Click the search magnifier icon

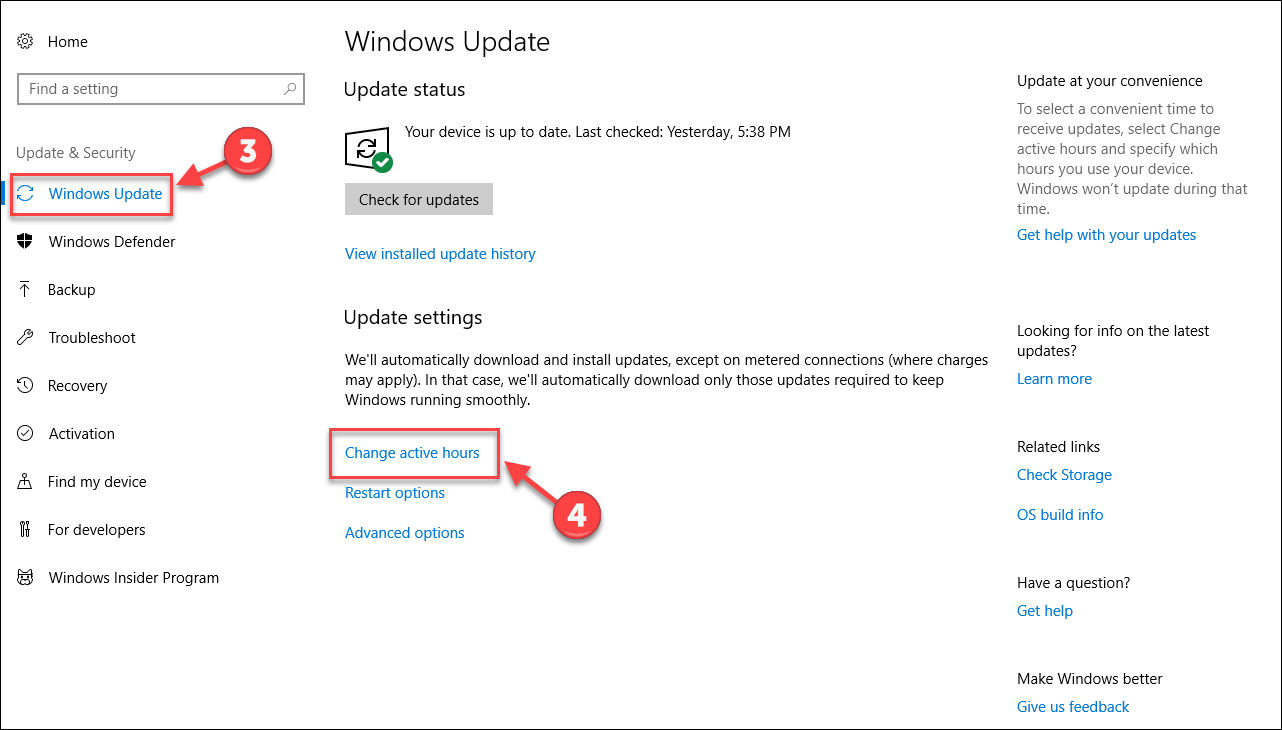click(x=290, y=89)
